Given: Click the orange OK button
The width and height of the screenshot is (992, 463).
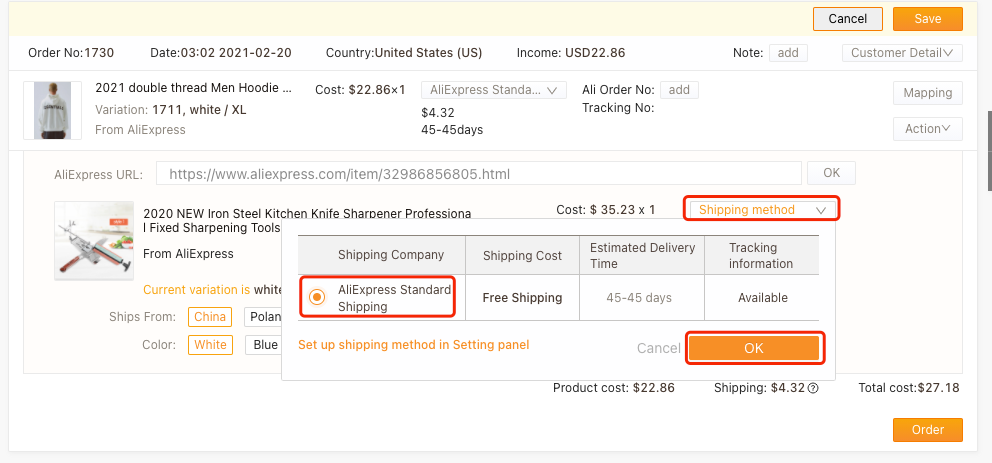Looking at the screenshot, I should click(754, 348).
